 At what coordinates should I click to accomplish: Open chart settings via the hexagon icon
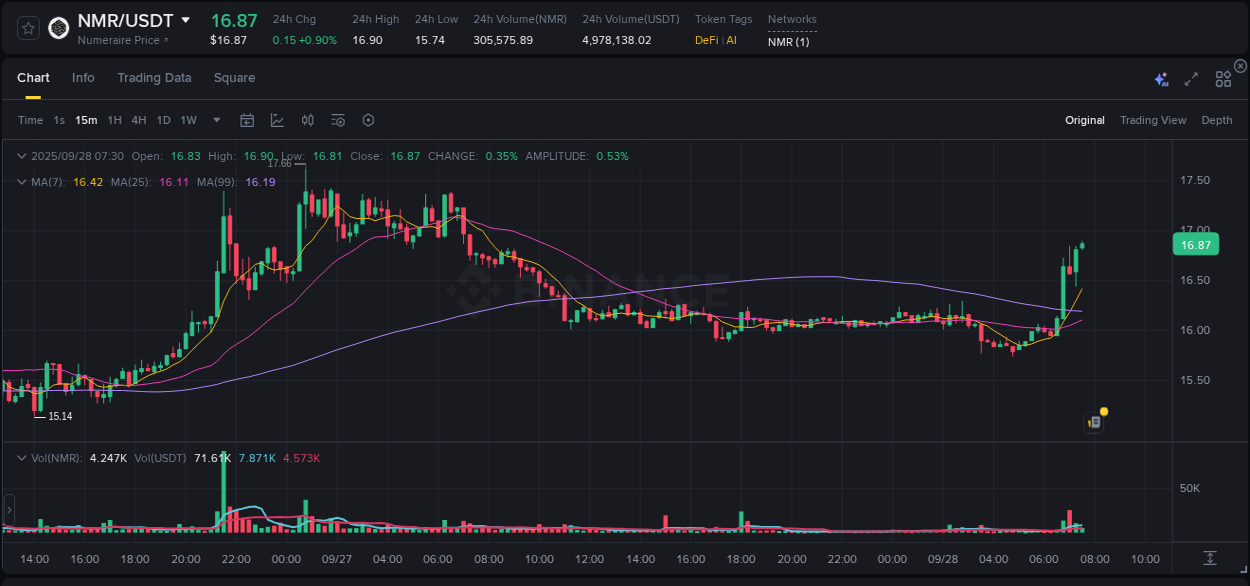pos(368,120)
